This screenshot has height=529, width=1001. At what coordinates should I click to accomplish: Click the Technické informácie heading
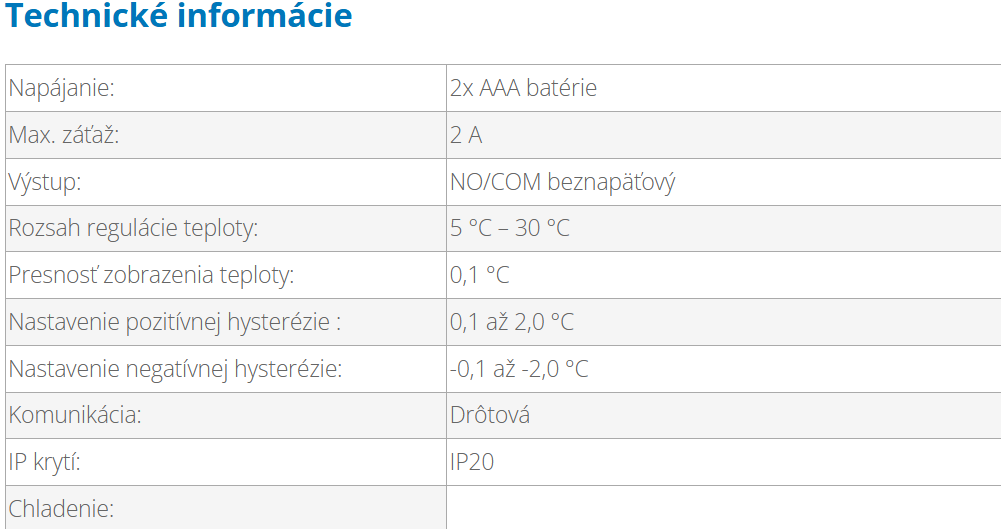point(180,16)
